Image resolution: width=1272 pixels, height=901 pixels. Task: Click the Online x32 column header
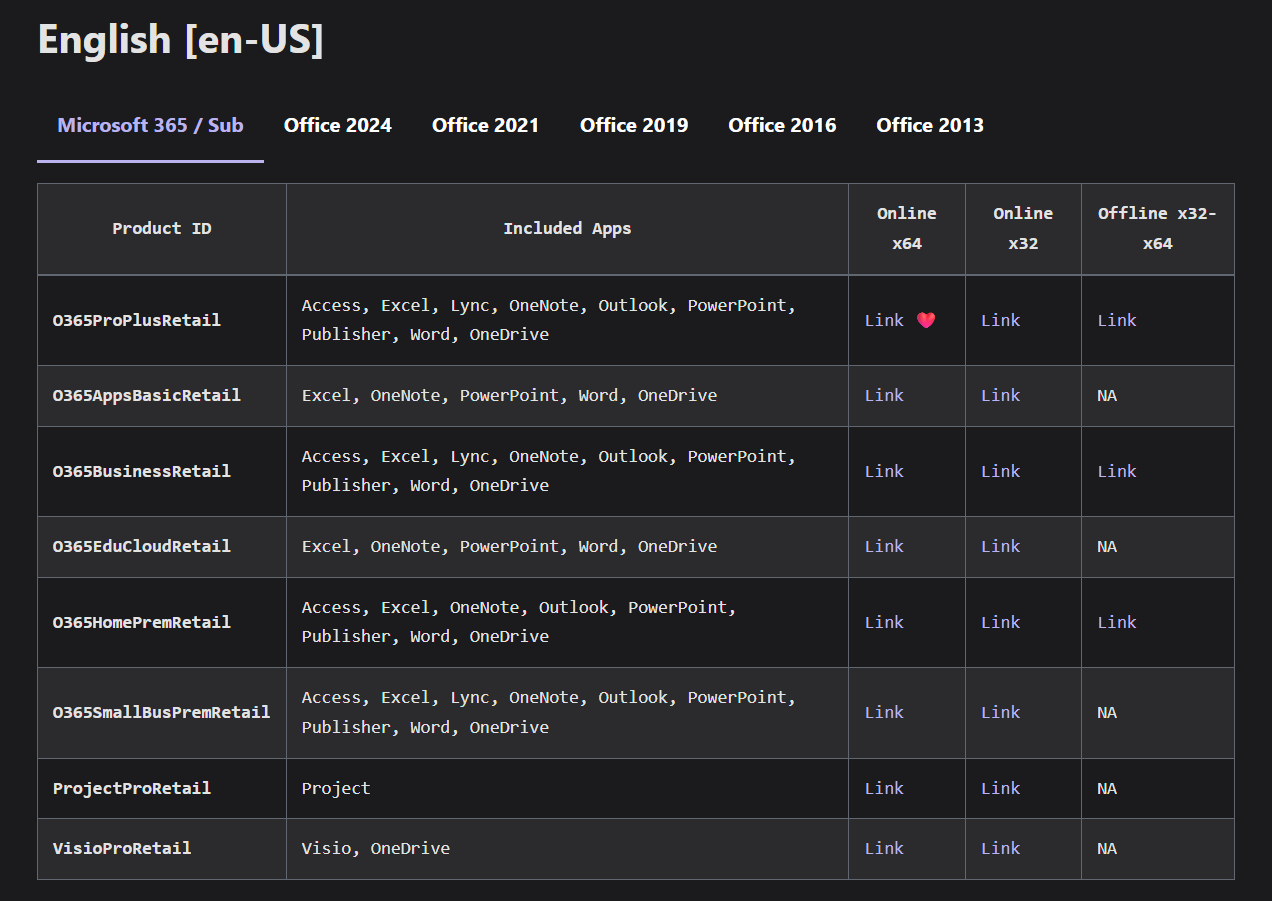[1023, 228]
